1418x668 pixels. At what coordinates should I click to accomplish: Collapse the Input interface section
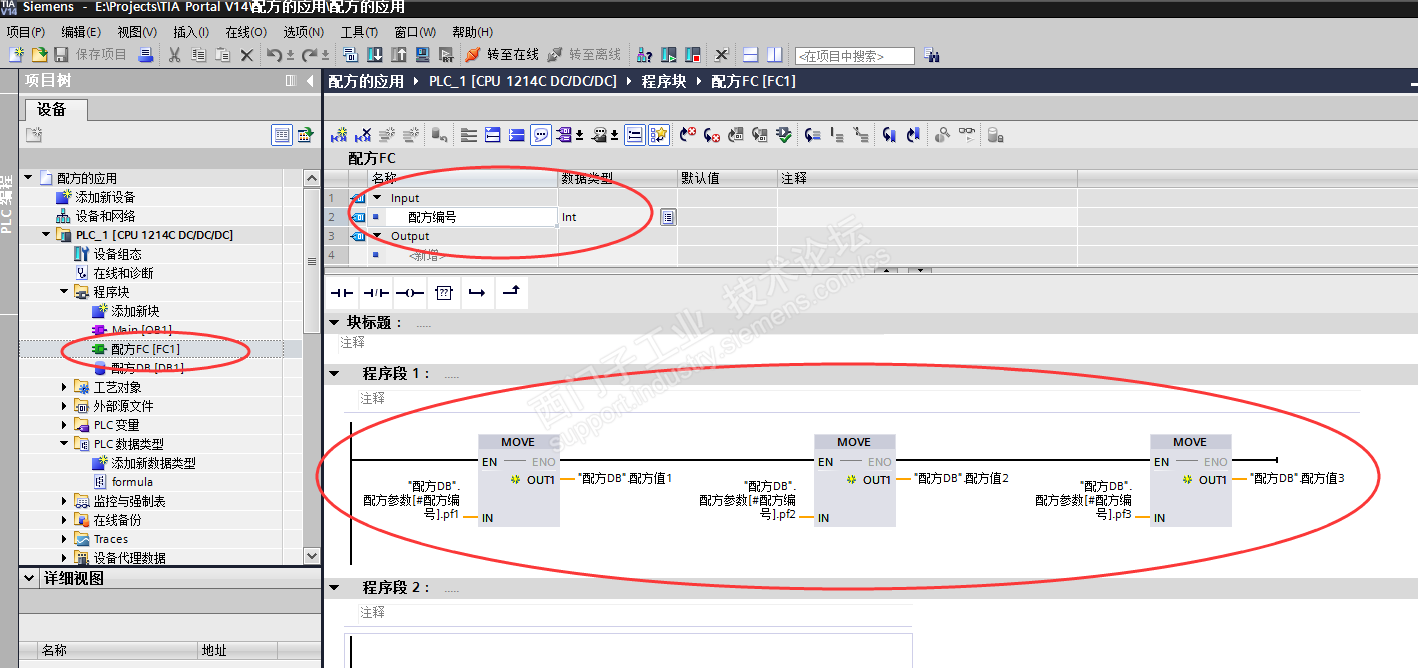point(377,198)
